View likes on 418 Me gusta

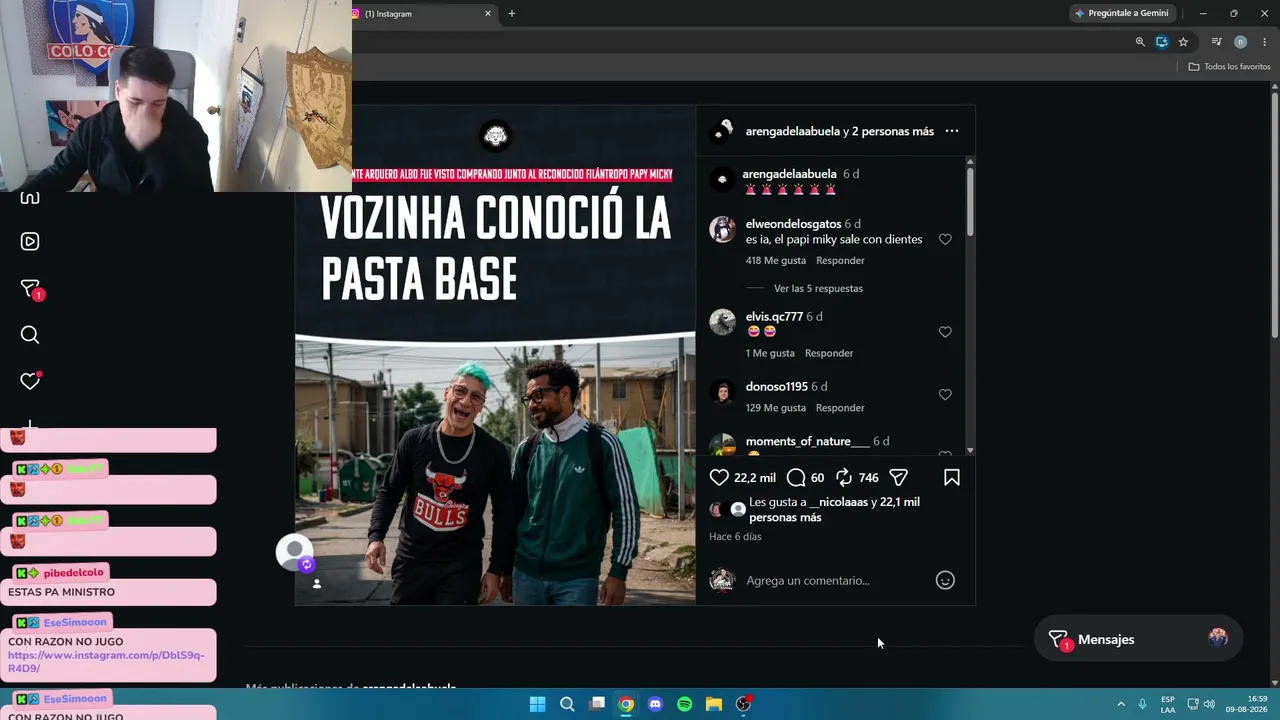(776, 260)
